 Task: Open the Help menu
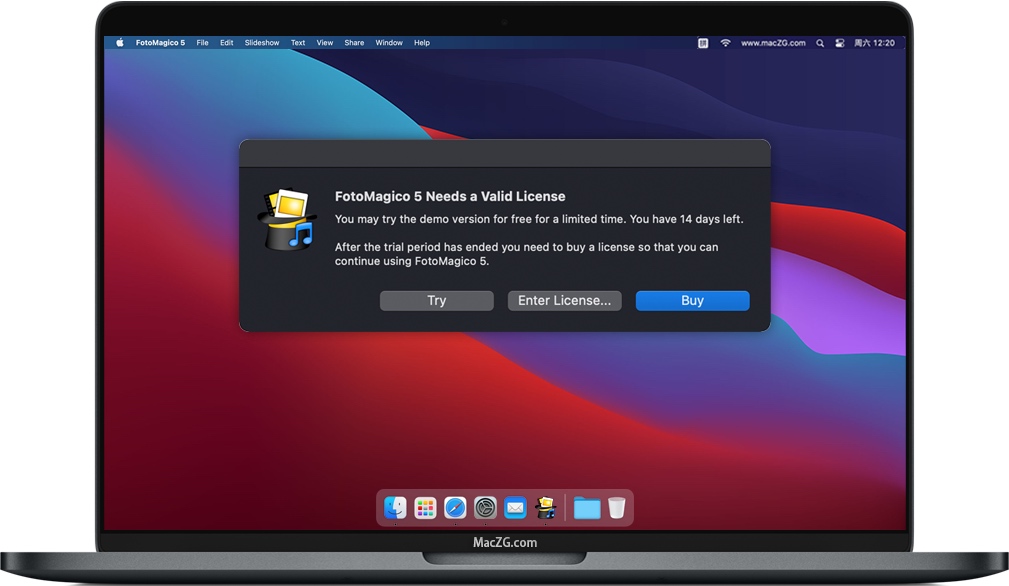point(421,42)
